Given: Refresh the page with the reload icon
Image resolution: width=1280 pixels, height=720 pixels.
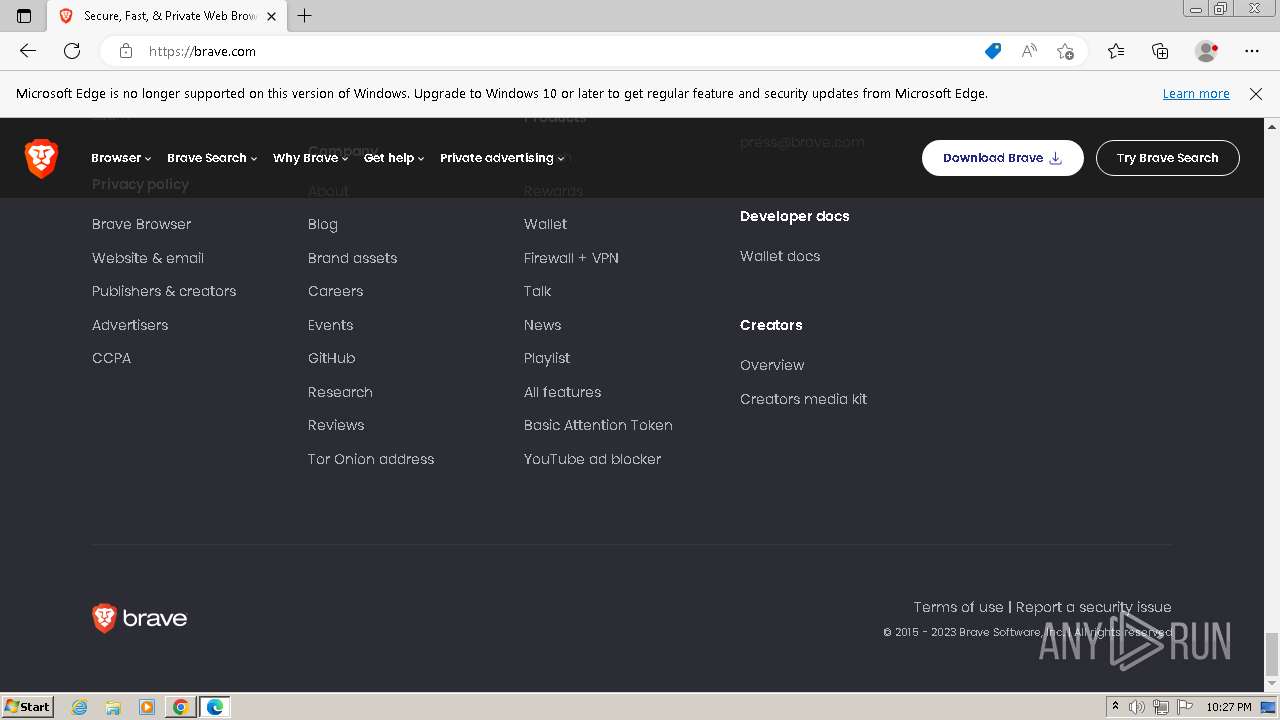Looking at the screenshot, I should tap(72, 51).
